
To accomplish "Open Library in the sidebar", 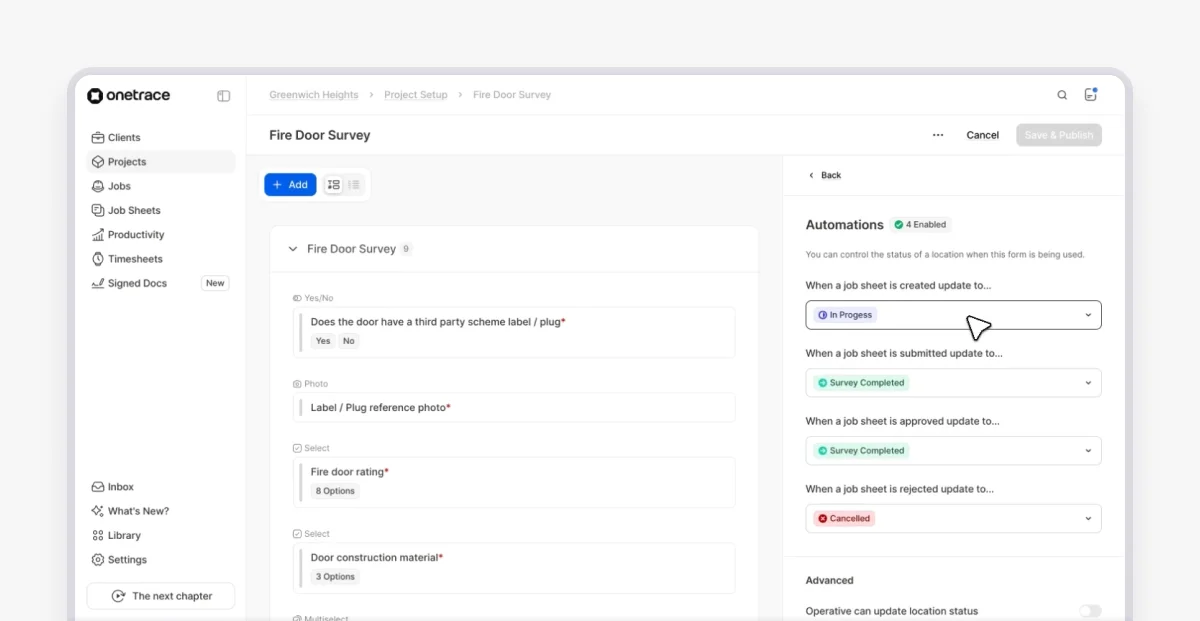I will point(160,536).
